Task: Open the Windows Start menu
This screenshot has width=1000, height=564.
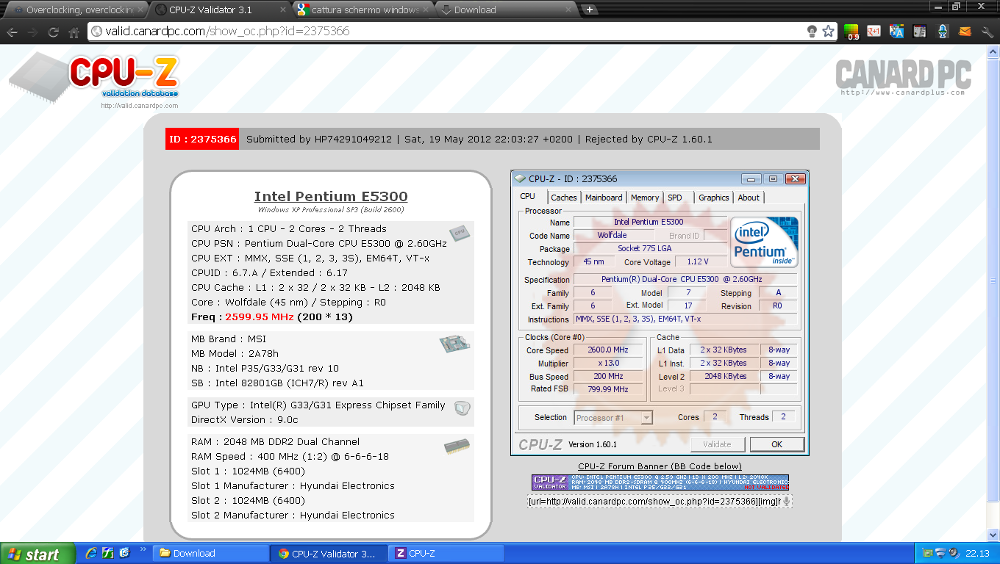Action: coord(38,554)
